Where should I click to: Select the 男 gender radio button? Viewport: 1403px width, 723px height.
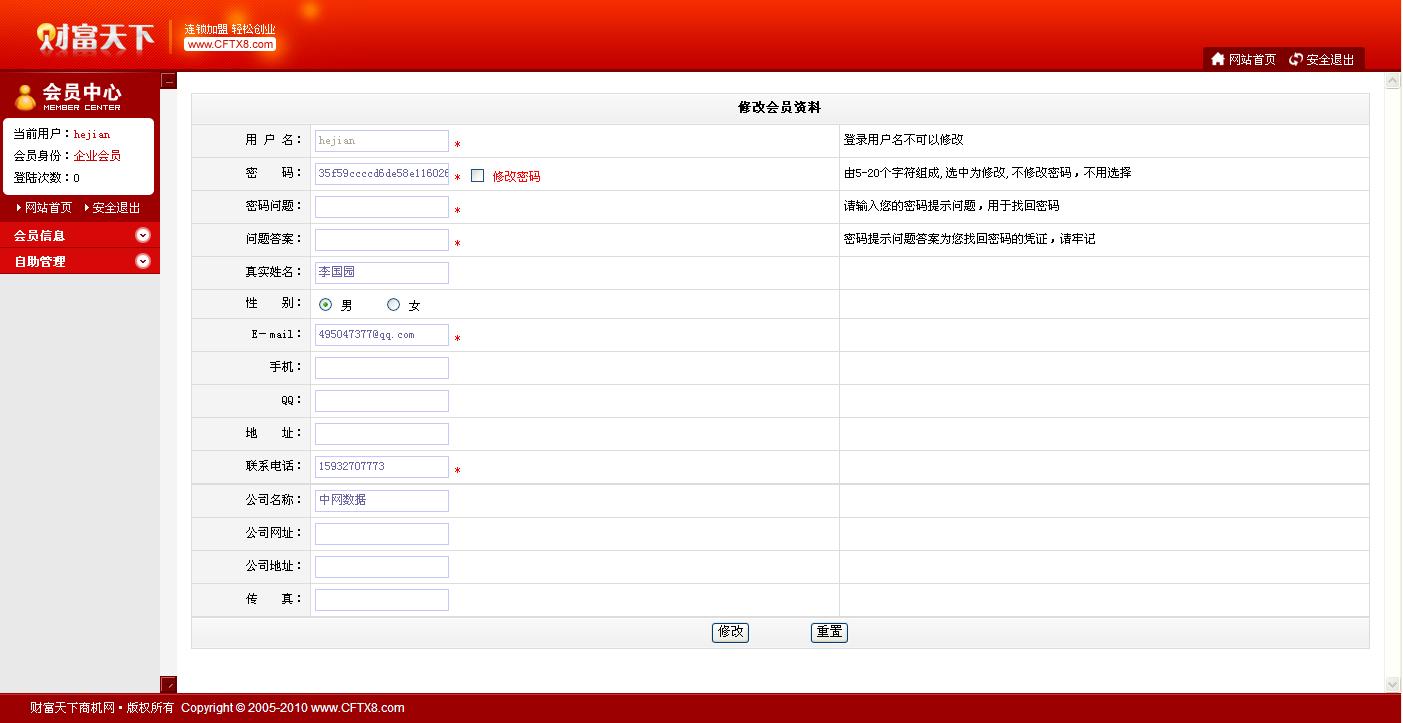click(x=325, y=305)
